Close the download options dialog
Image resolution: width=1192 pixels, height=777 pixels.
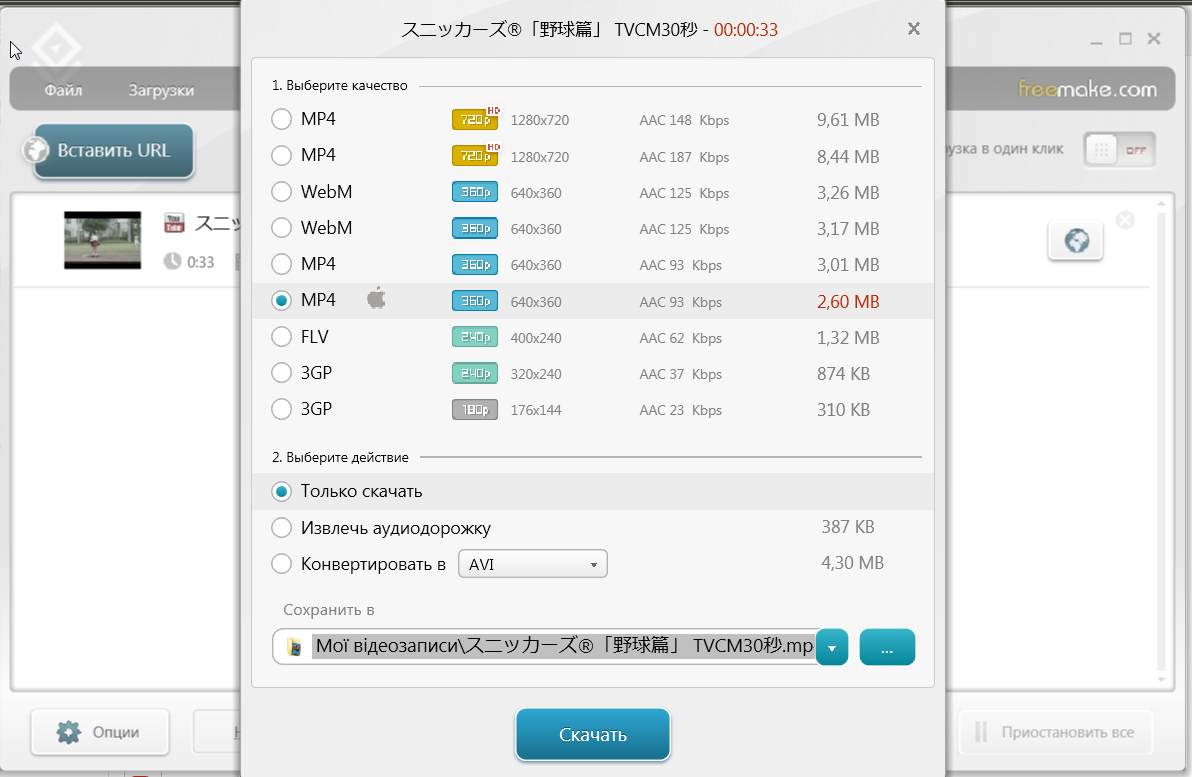(x=914, y=29)
